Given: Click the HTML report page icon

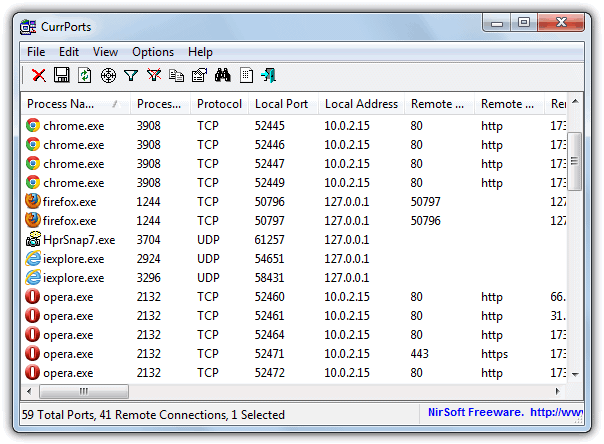Looking at the screenshot, I should (x=246, y=75).
